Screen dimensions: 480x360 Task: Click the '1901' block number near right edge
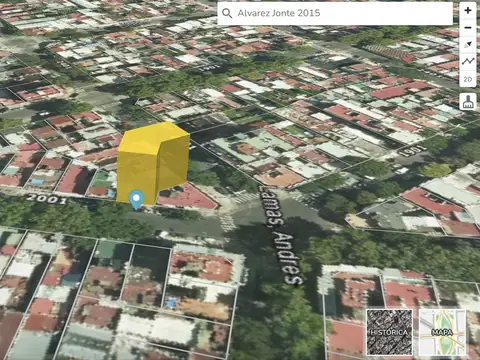coord(412,150)
